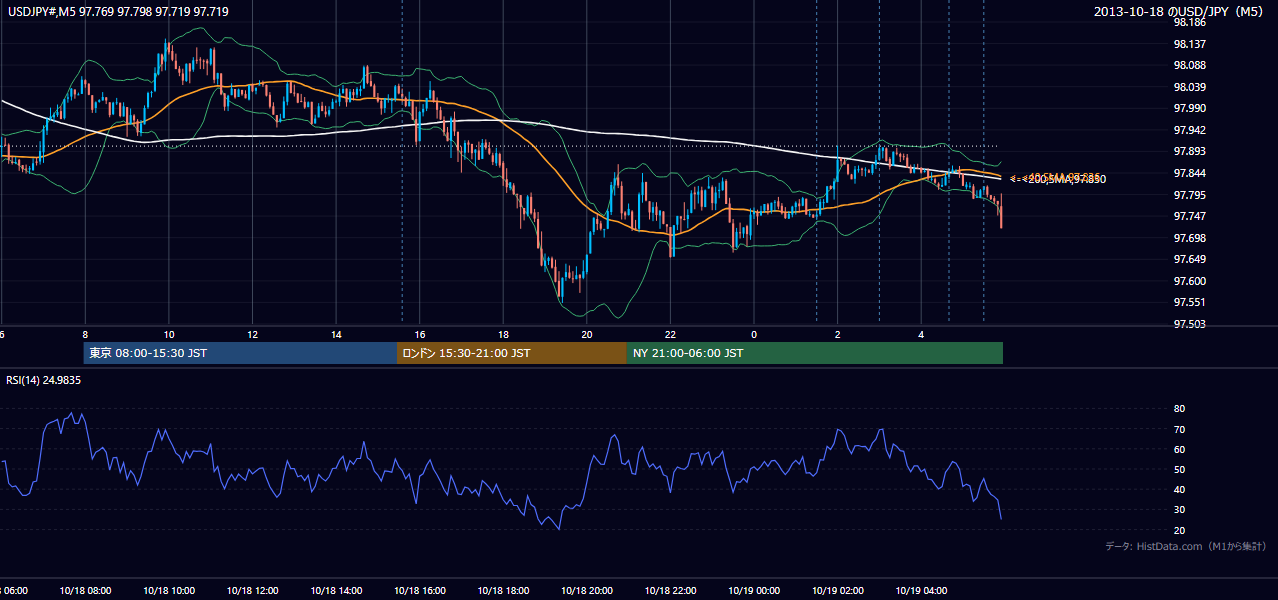Click hour label 14 under price chart
The height and width of the screenshot is (600, 1278).
tap(336, 334)
